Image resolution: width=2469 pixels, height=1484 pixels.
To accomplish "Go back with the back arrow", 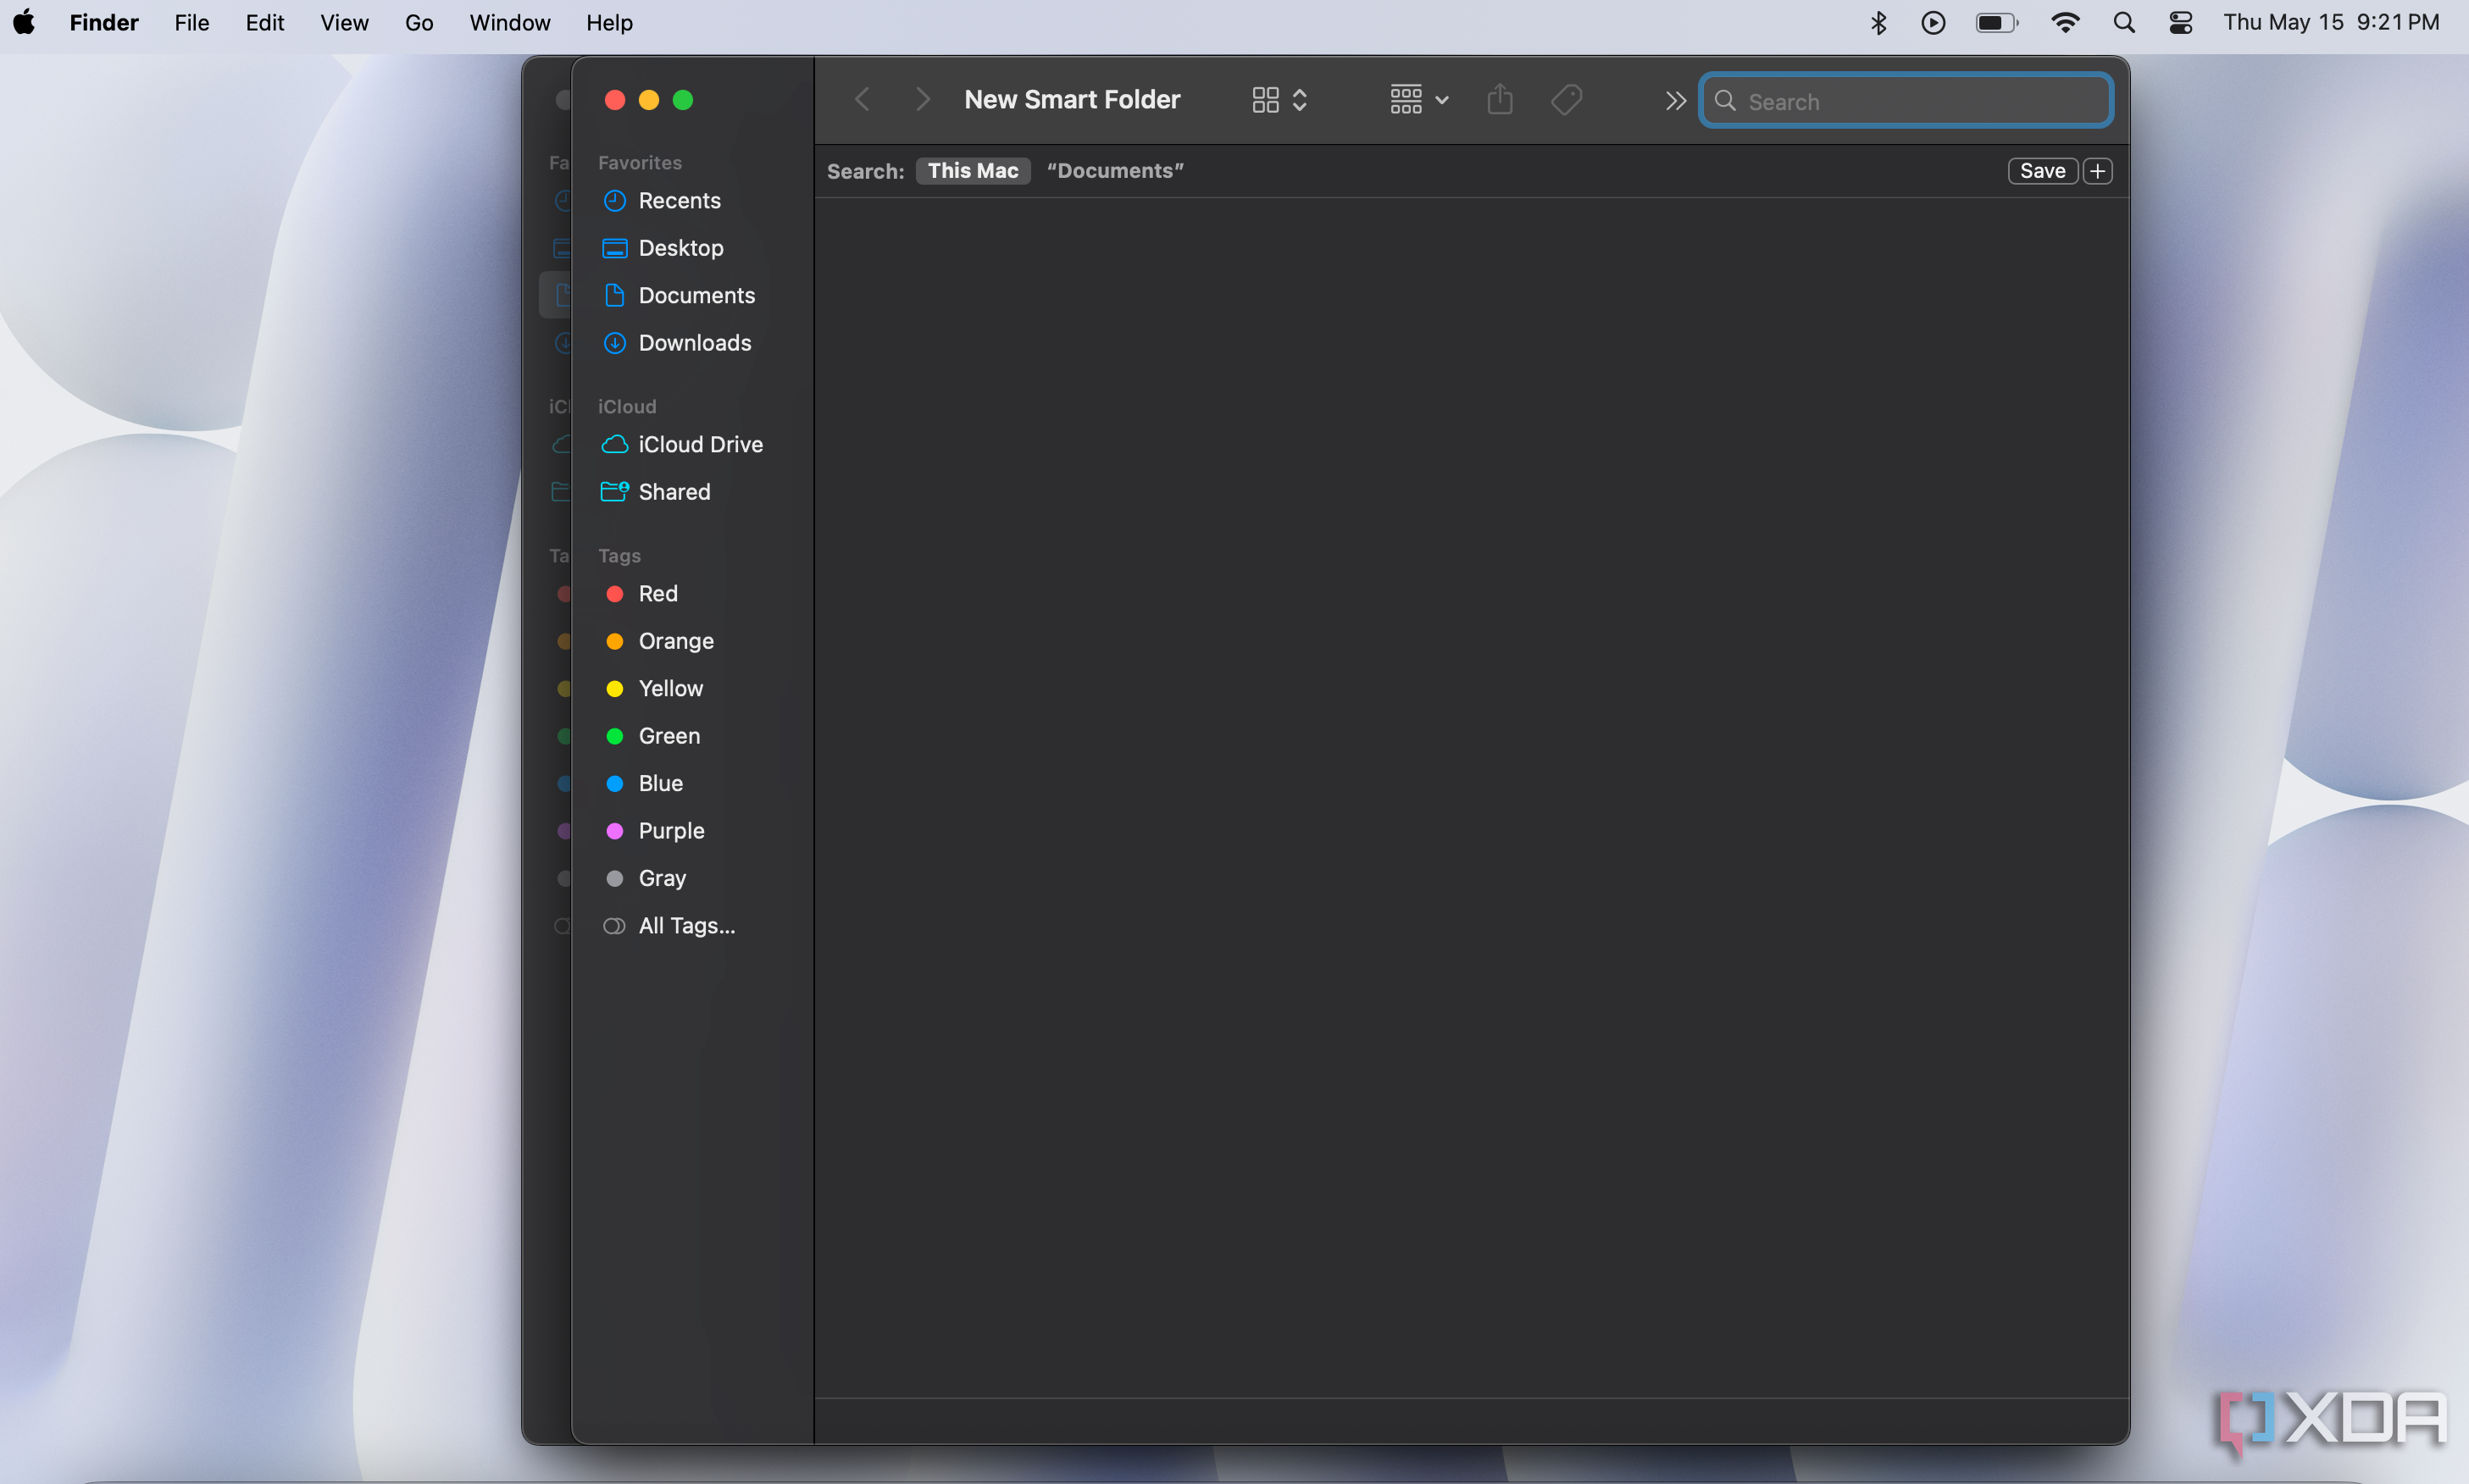I will tap(863, 100).
